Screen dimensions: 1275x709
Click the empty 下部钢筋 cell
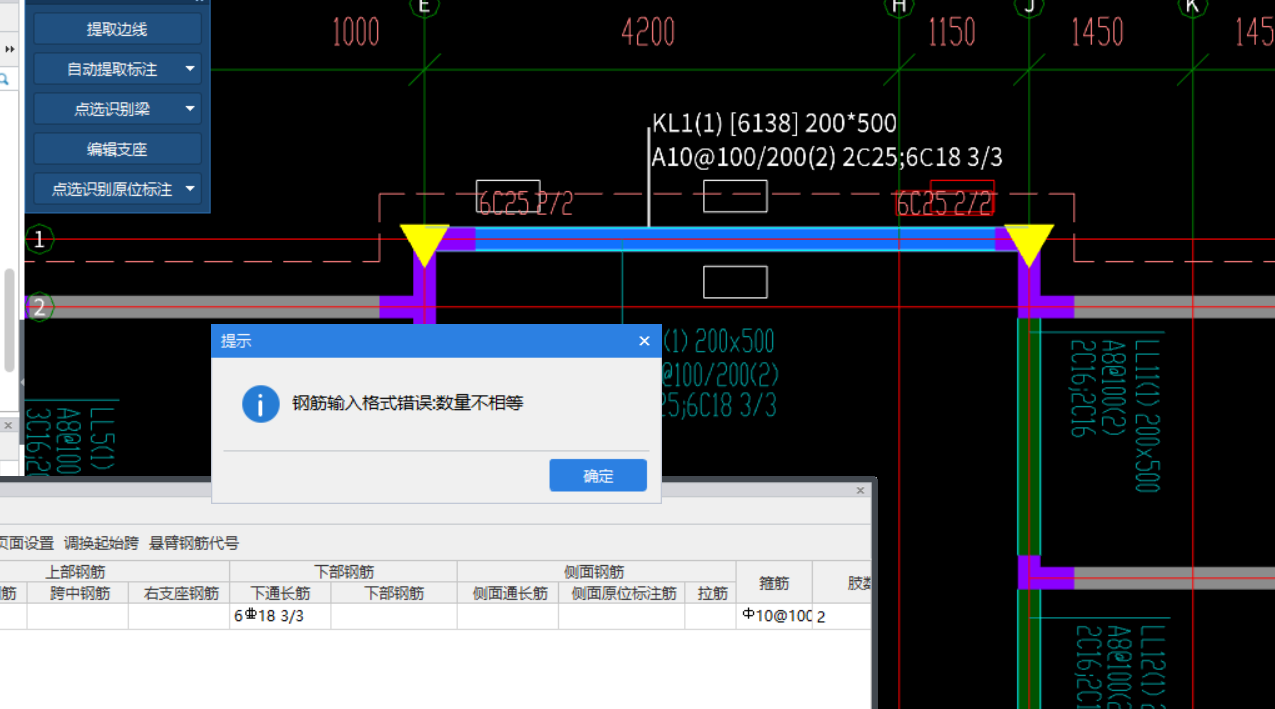394,616
